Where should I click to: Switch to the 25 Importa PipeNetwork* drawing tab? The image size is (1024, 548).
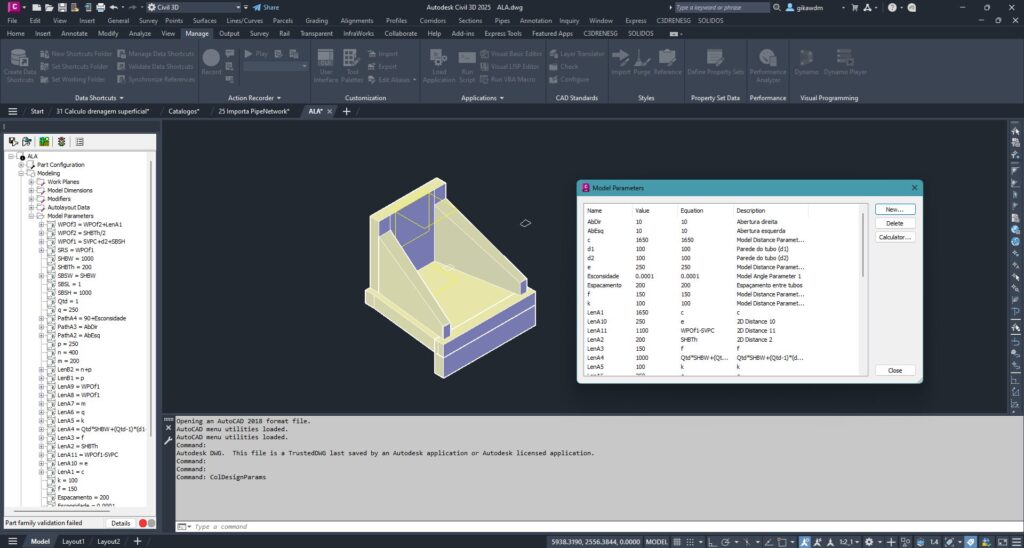(254, 112)
